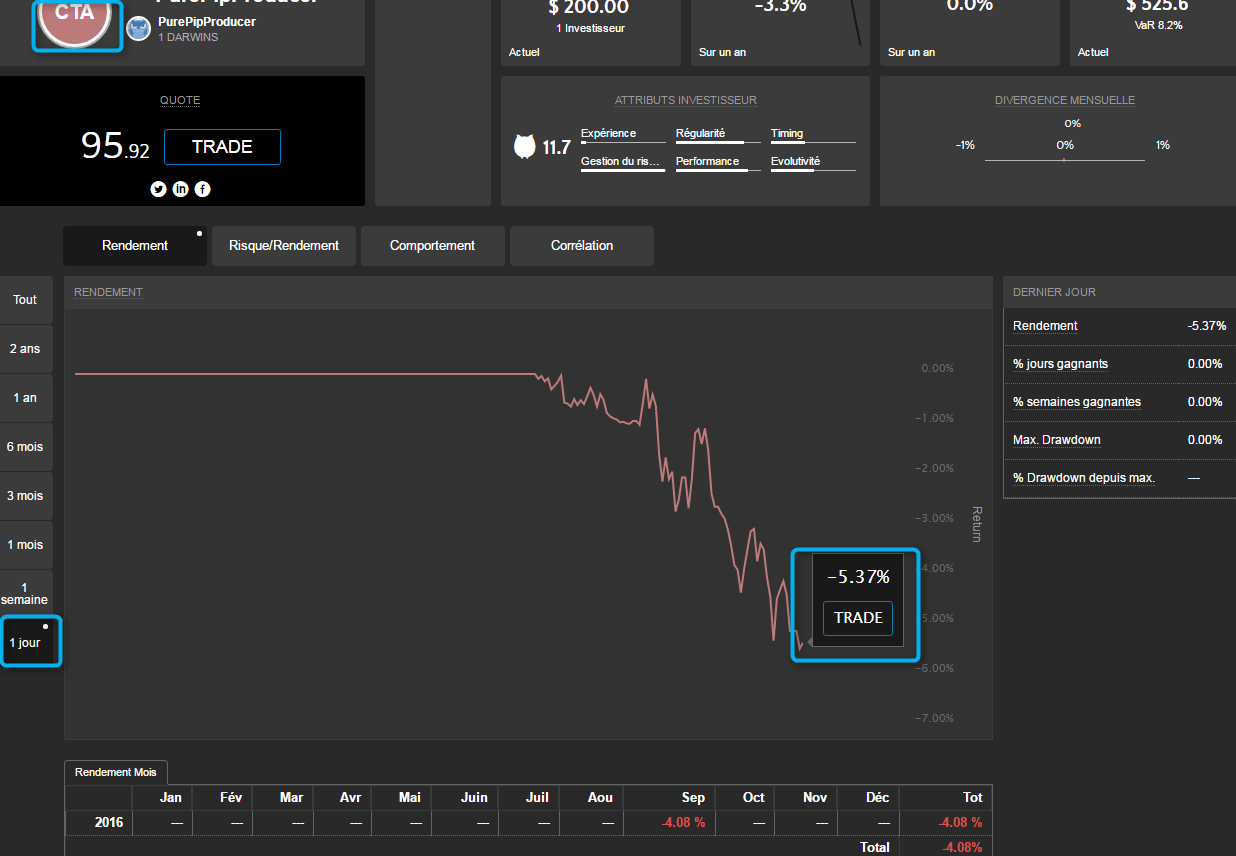
Task: Click the Attributs Investisseur heading
Action: 686,100
